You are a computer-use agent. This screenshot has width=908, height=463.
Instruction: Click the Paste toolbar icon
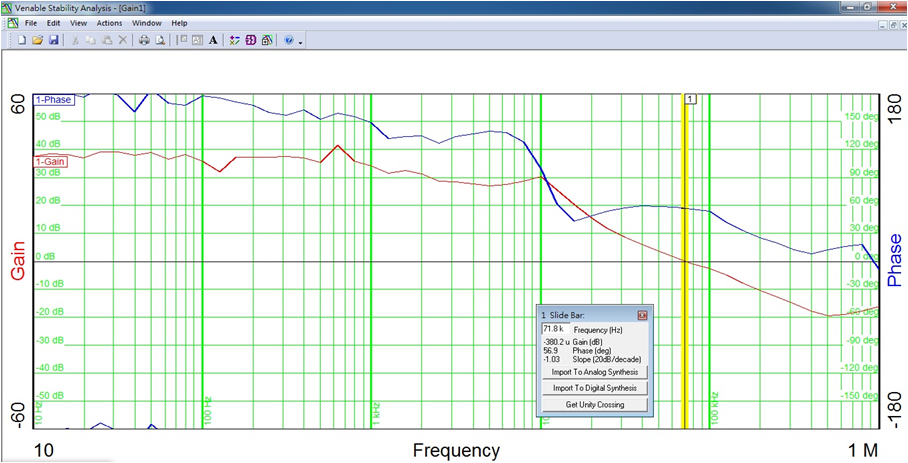107,41
